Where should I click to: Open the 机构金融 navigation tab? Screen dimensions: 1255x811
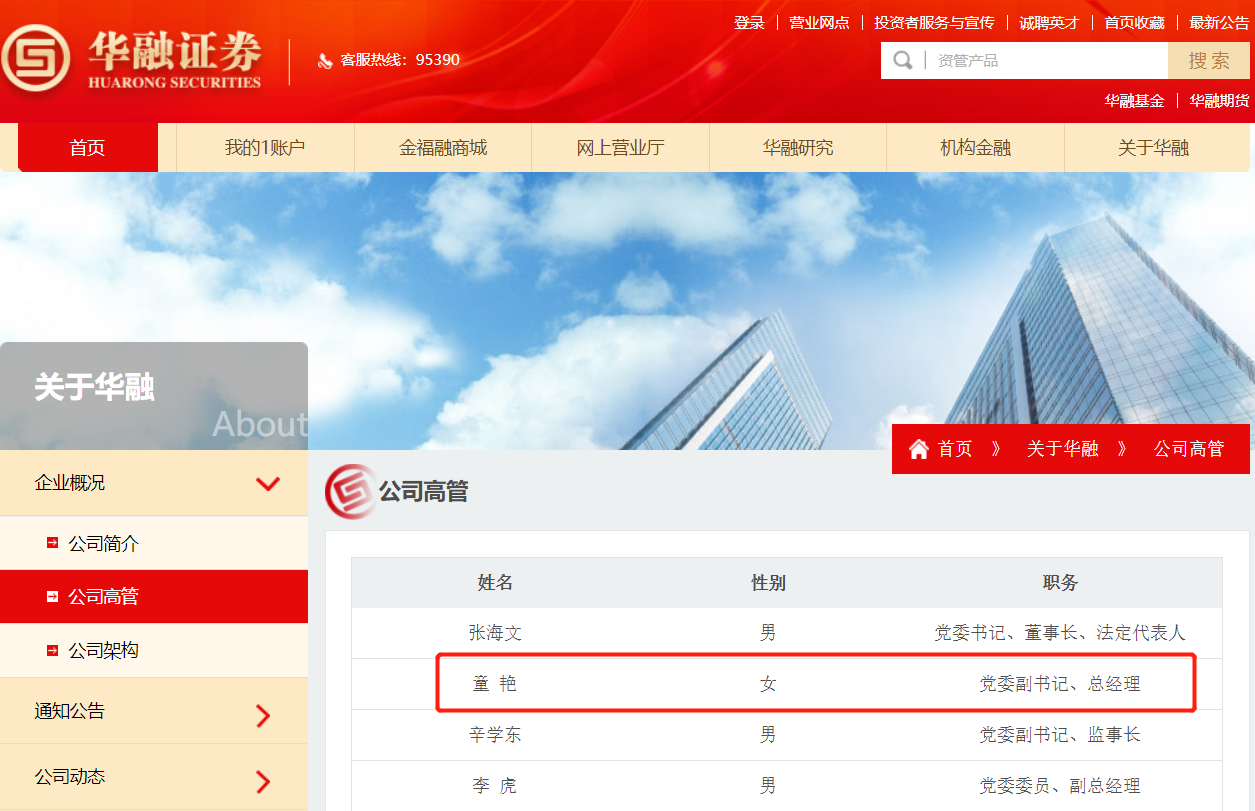tap(975, 146)
